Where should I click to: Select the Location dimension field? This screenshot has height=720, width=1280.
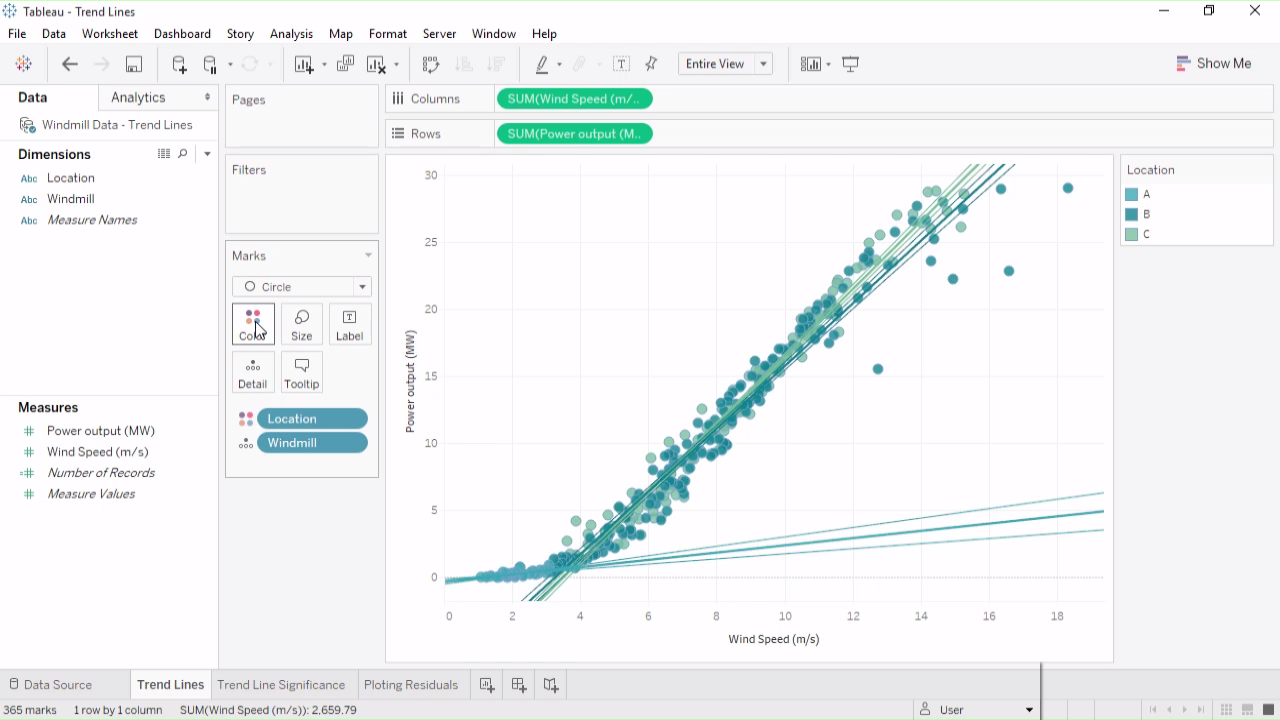pyautogui.click(x=70, y=178)
